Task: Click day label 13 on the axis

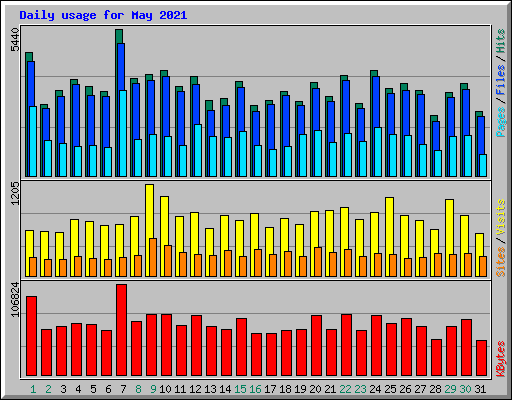Action: click(x=210, y=389)
